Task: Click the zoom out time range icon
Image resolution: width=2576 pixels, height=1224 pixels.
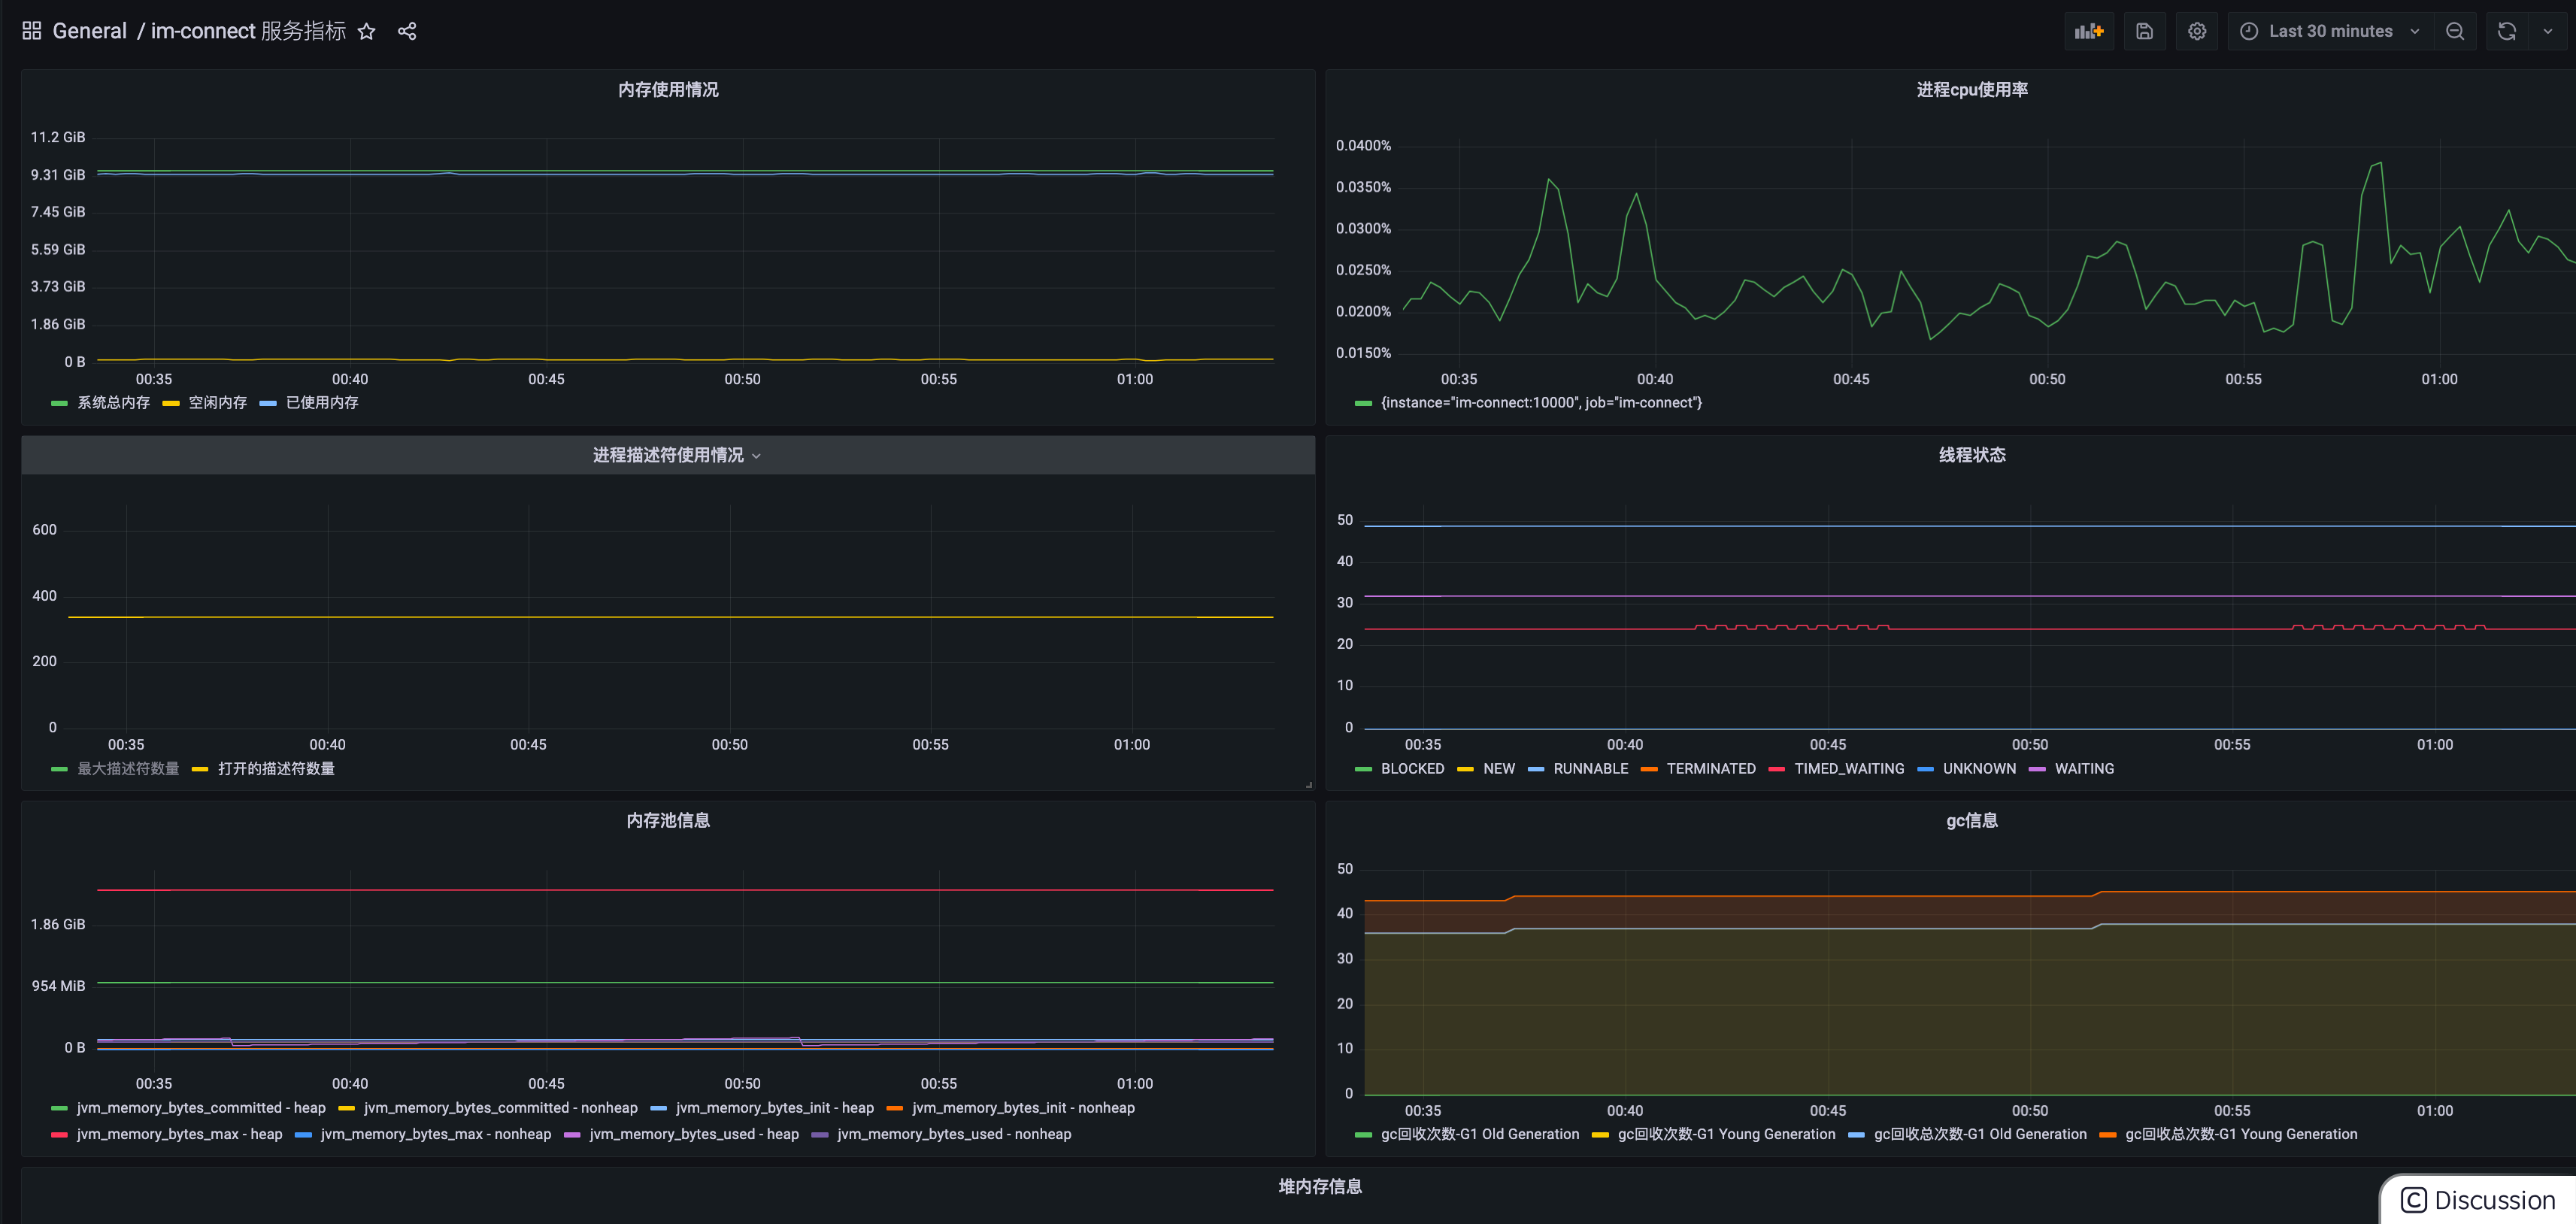Action: (x=2455, y=31)
